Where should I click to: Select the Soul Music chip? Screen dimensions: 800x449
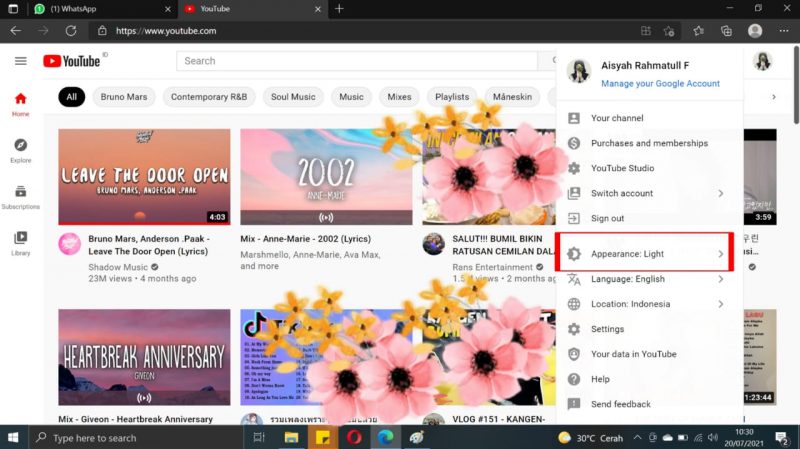click(293, 96)
